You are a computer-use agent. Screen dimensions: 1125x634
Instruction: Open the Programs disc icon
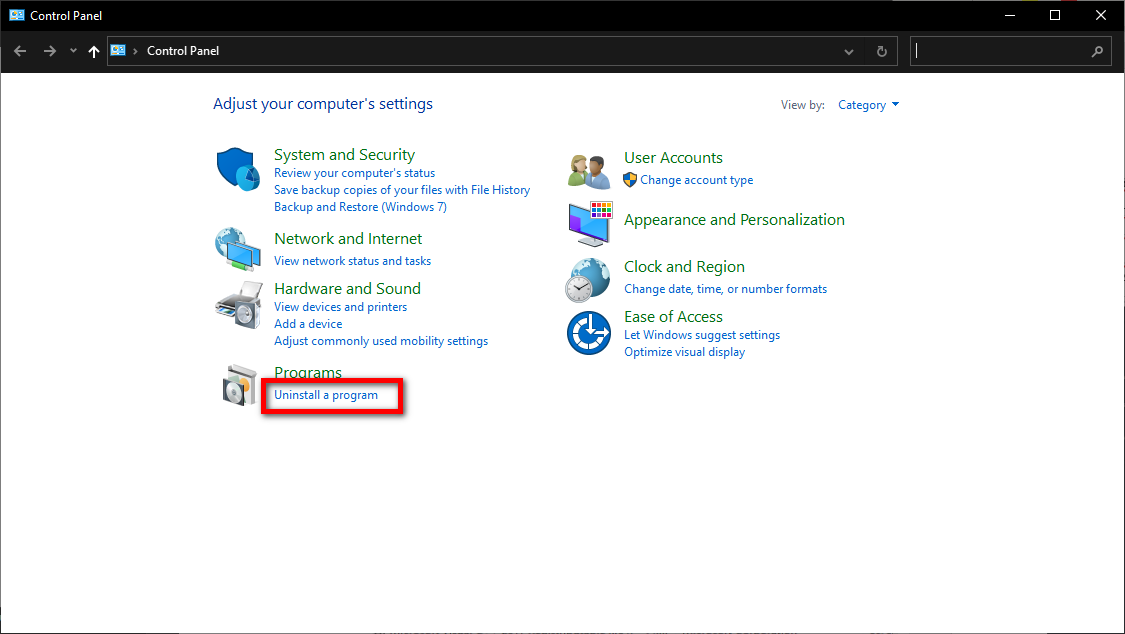tap(239, 385)
